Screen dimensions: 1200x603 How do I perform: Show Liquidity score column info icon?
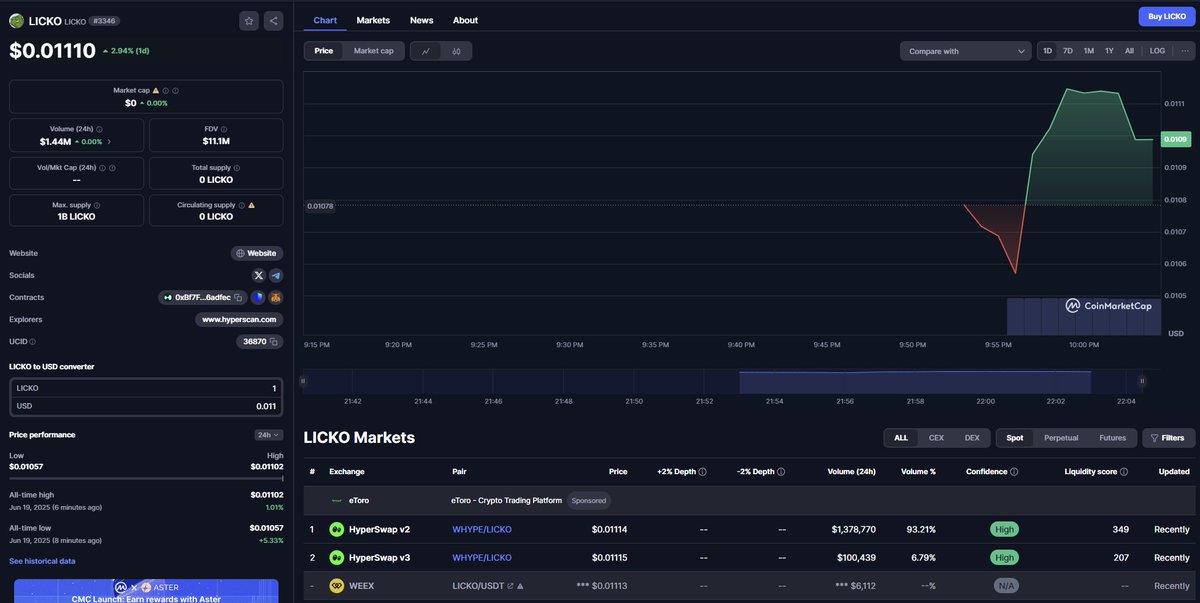[x=1124, y=471]
